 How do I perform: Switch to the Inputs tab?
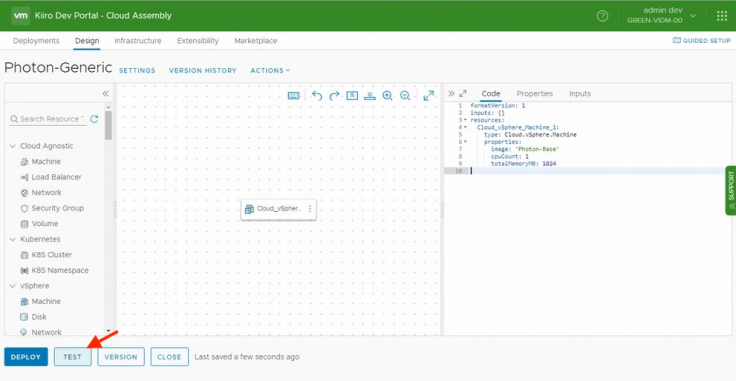tap(580, 93)
